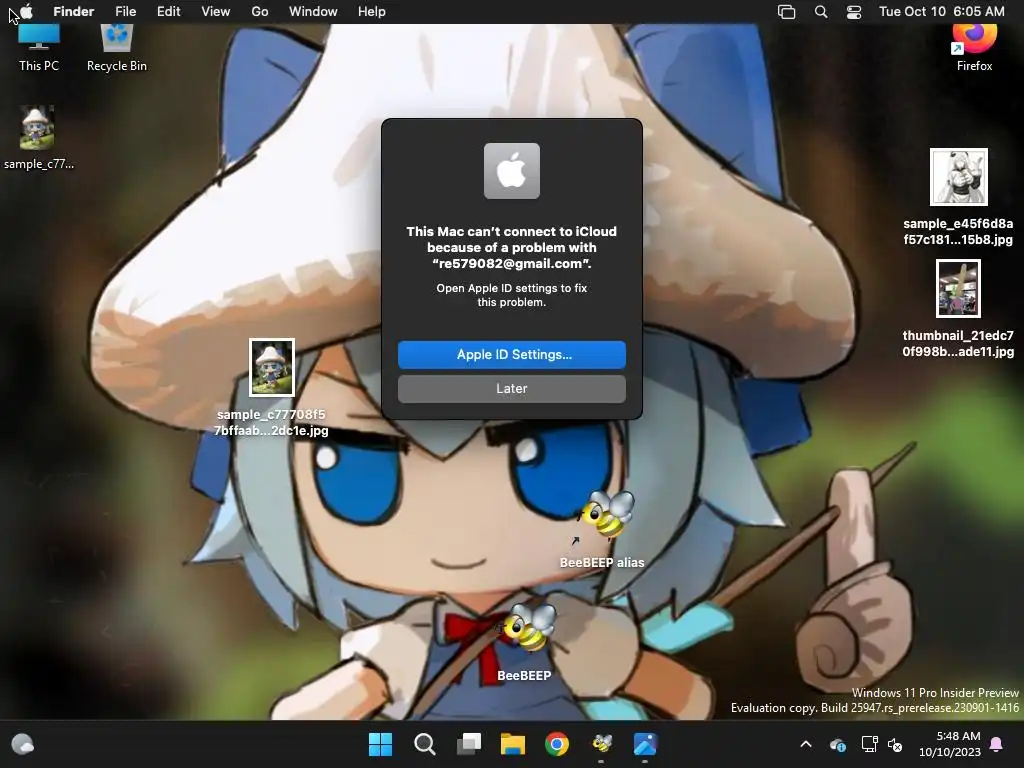Open the Apple menu in menu bar
The height and width of the screenshot is (768, 1024).
pyautogui.click(x=26, y=11)
